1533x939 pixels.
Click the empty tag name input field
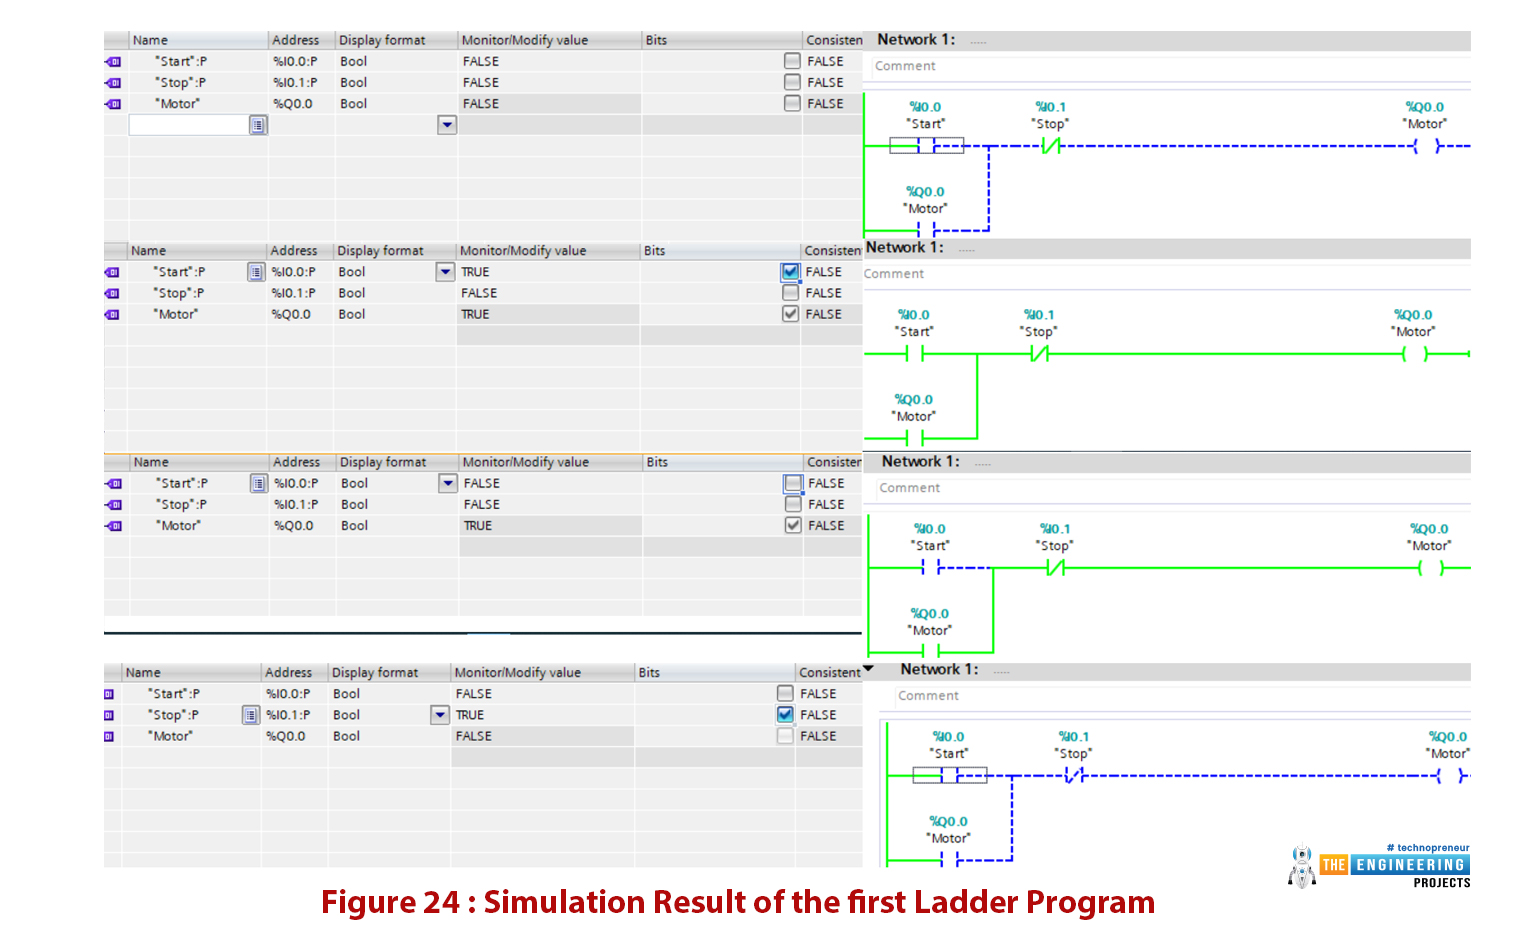tap(189, 125)
